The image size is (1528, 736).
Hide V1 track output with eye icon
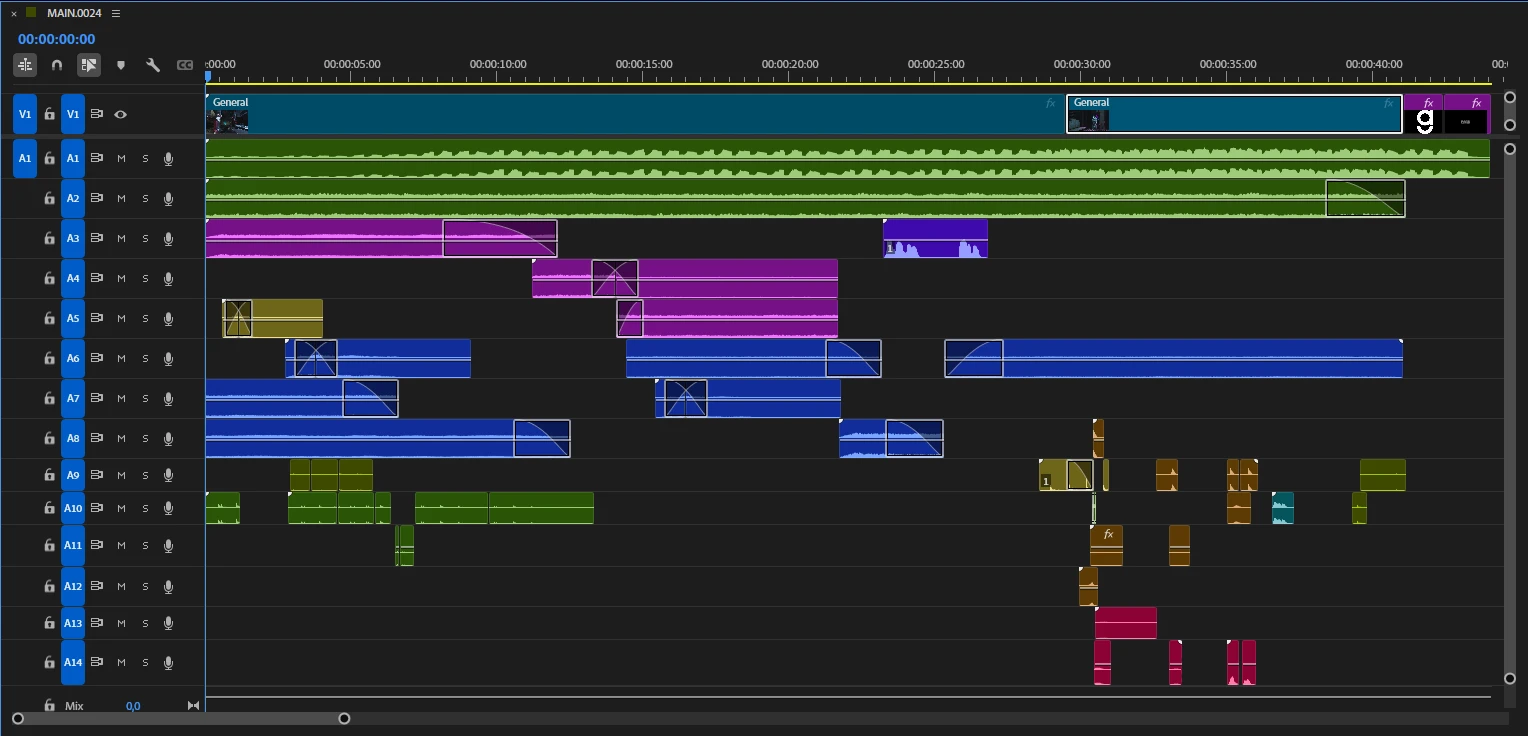(x=120, y=115)
